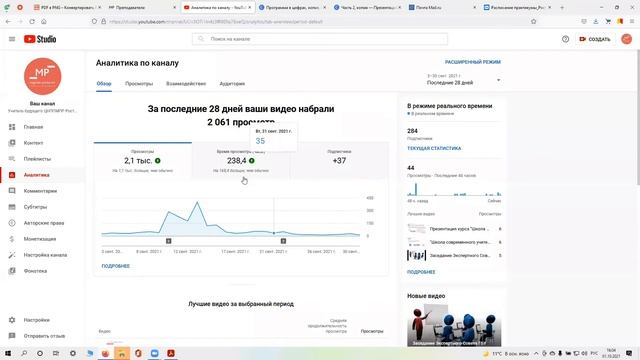Open the Windows Start menu
Screen dimensions: 640x360
click(8, 353)
